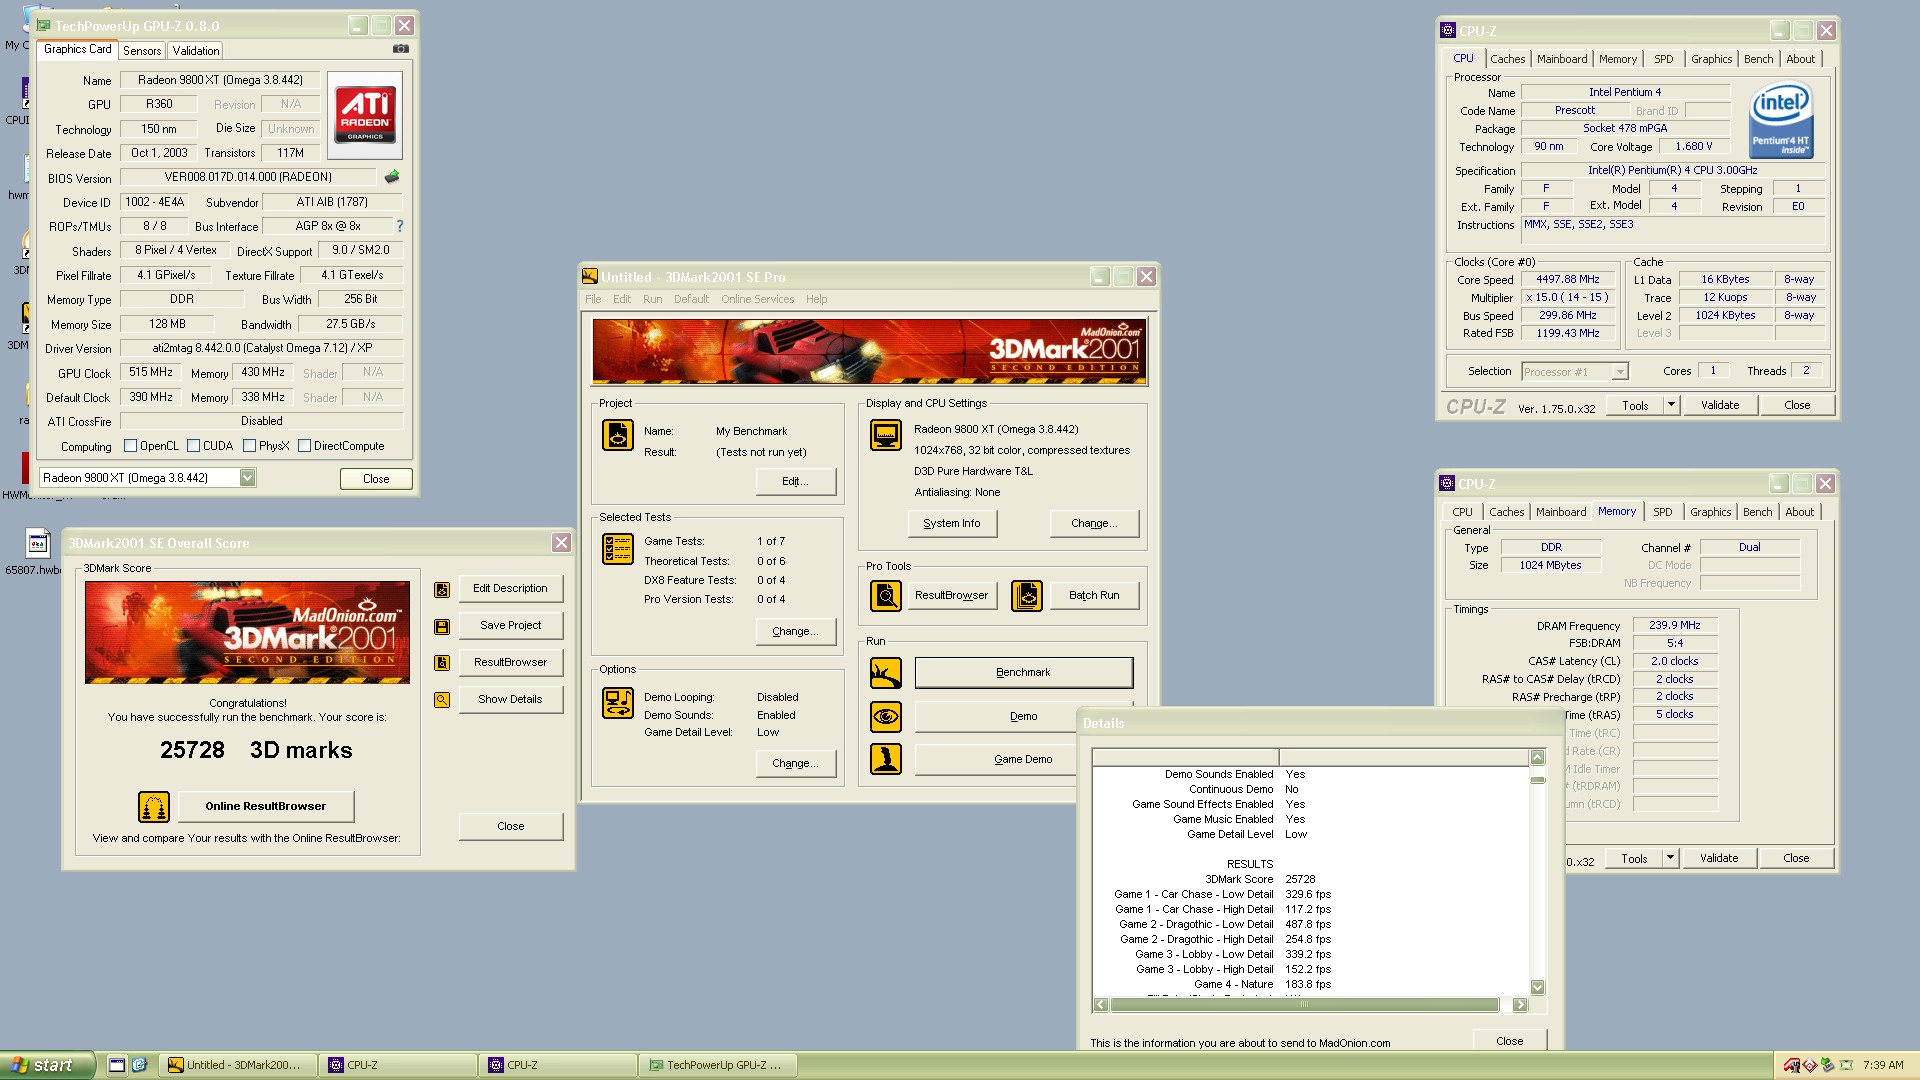This screenshot has width=1920, height=1080.
Task: Switch to the Sensors tab in GPU-Z
Action: pyautogui.click(x=142, y=51)
